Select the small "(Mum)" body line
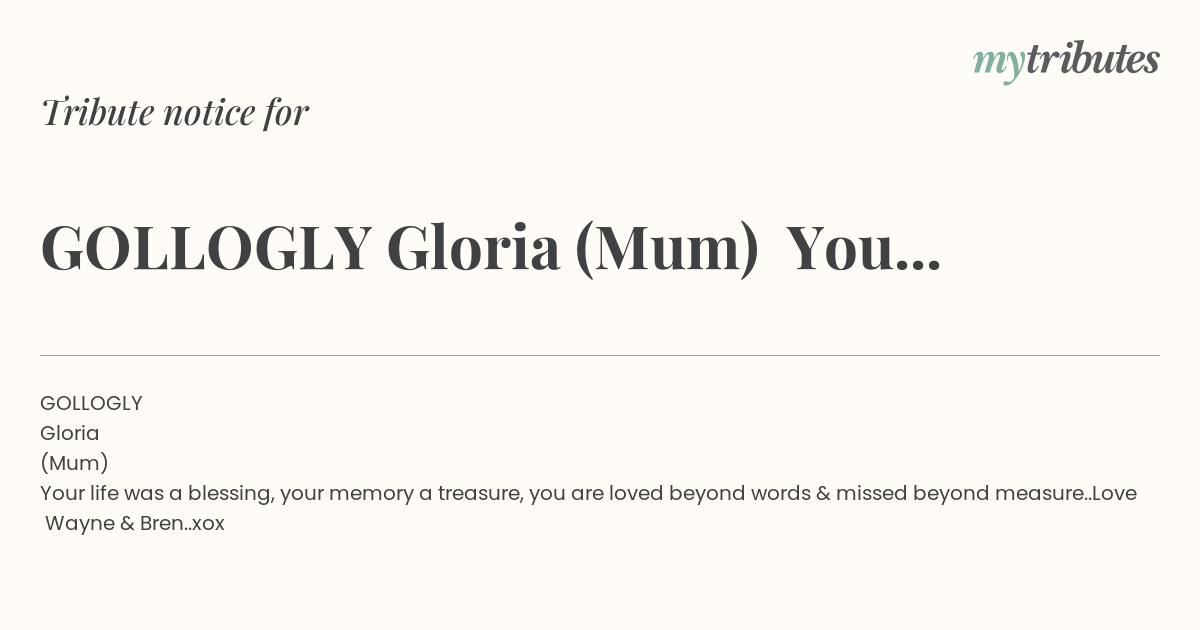The image size is (1200, 630). pos(74,463)
